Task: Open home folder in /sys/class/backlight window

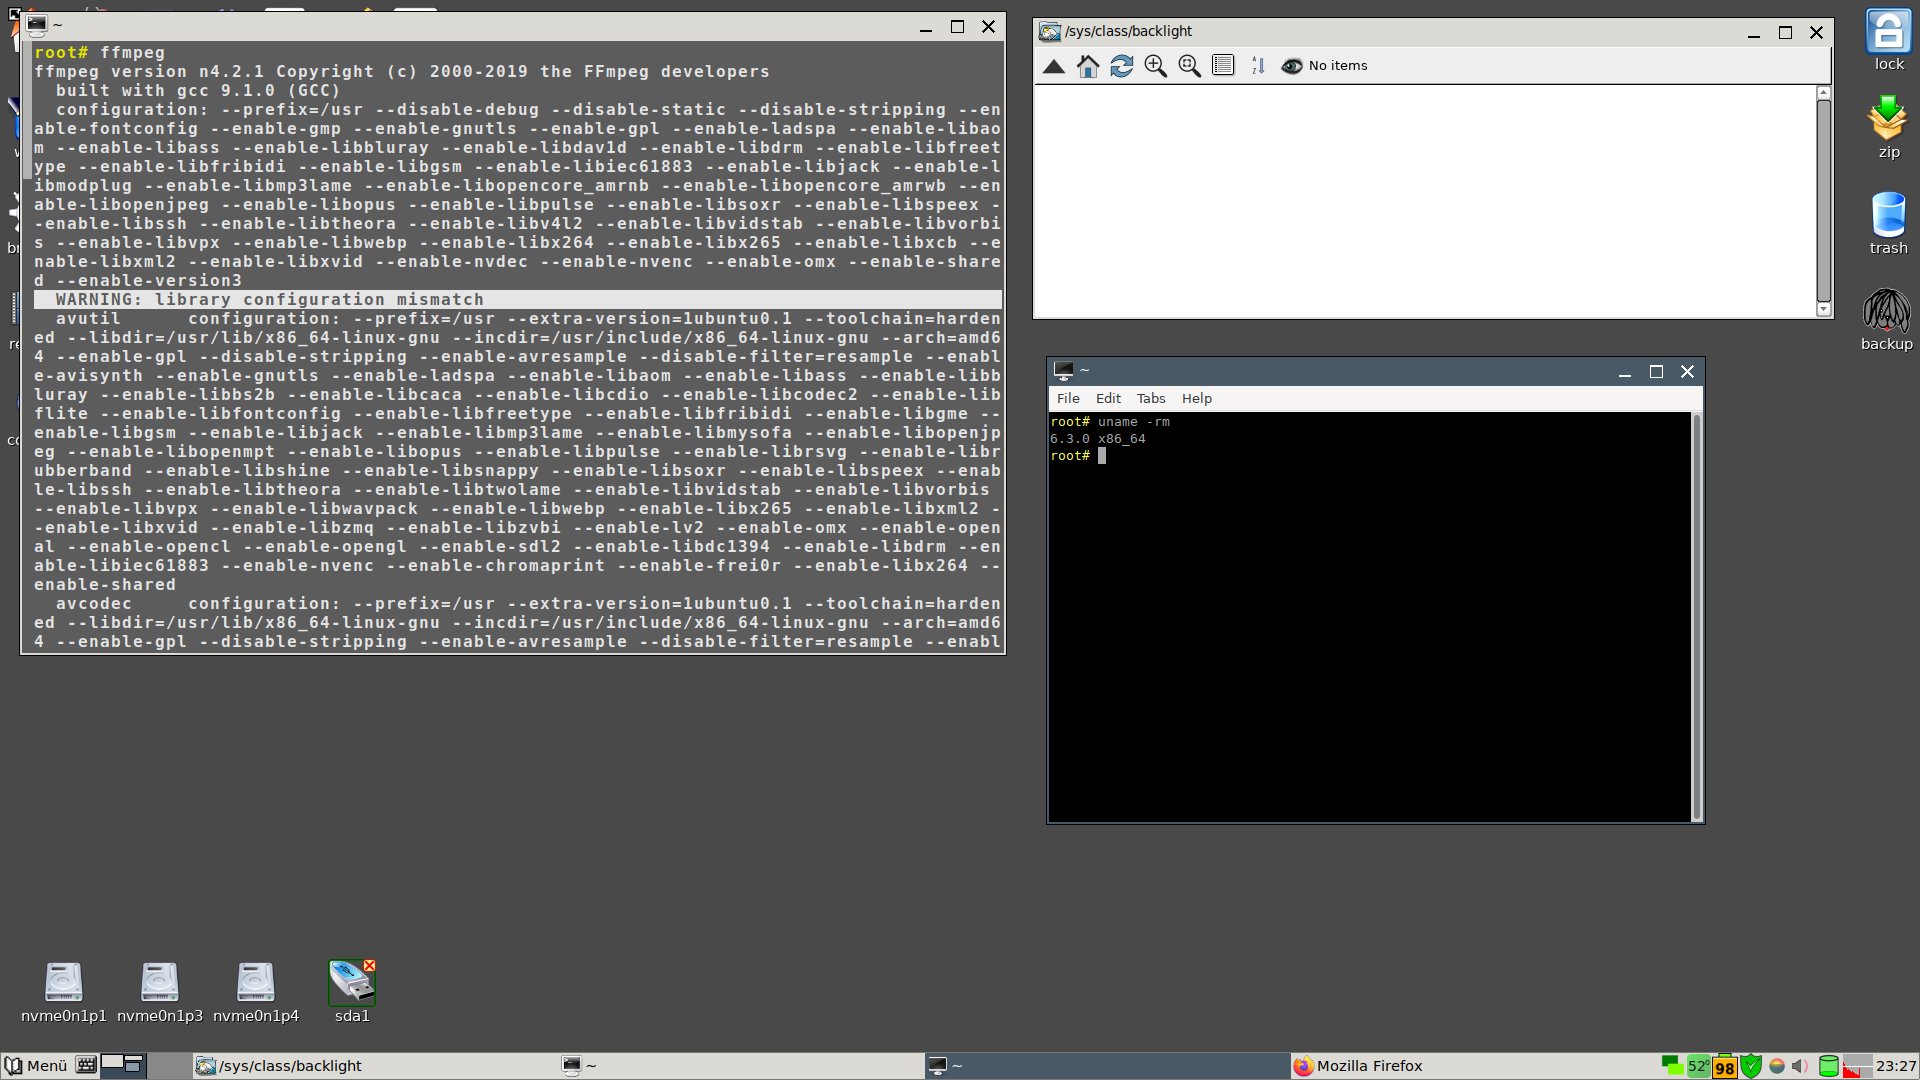Action: click(1088, 66)
